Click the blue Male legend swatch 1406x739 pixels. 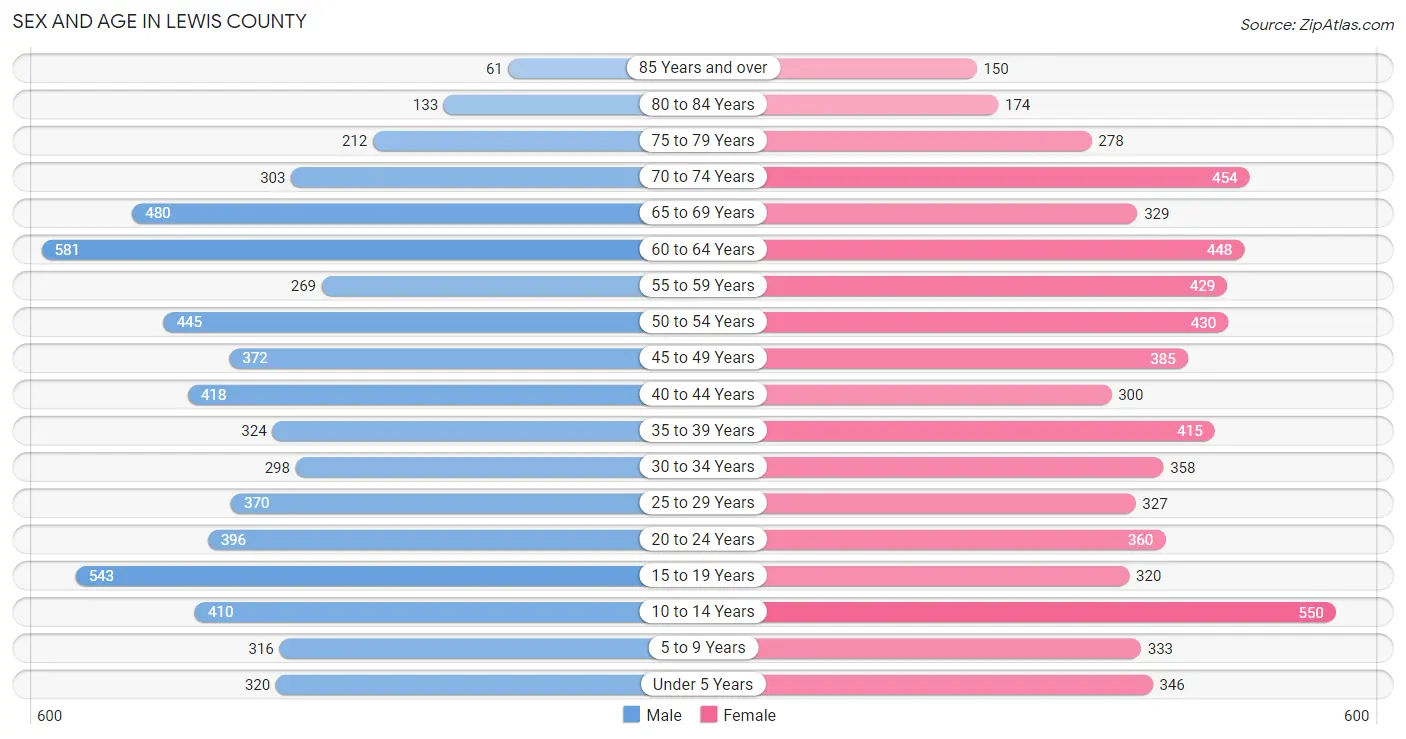[x=631, y=715]
